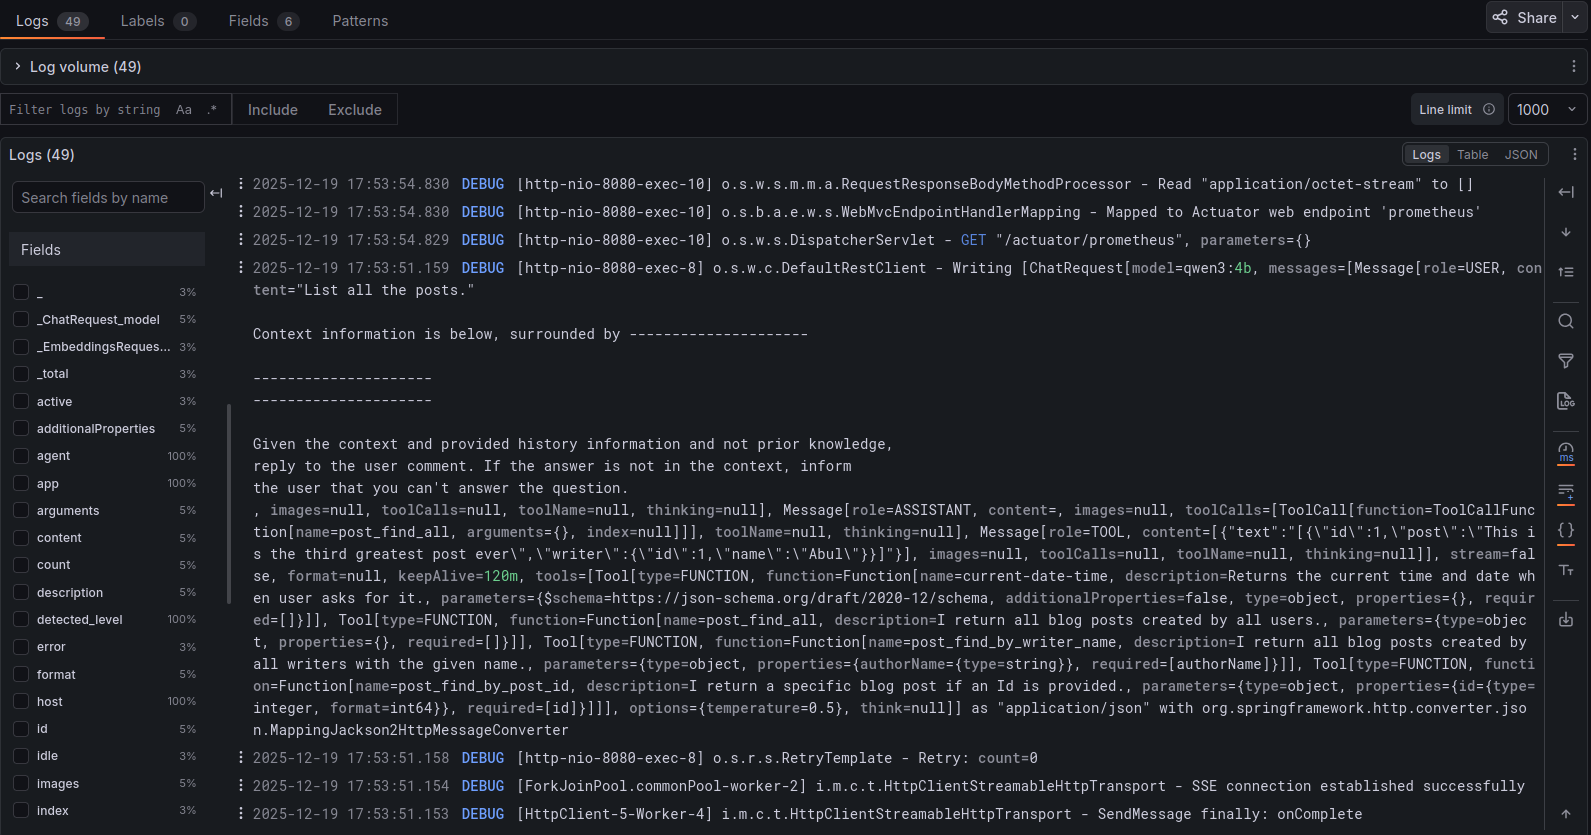Screen dimensions: 1591x835
Task: Click the font size Tt icon
Action: [x=1566, y=570]
